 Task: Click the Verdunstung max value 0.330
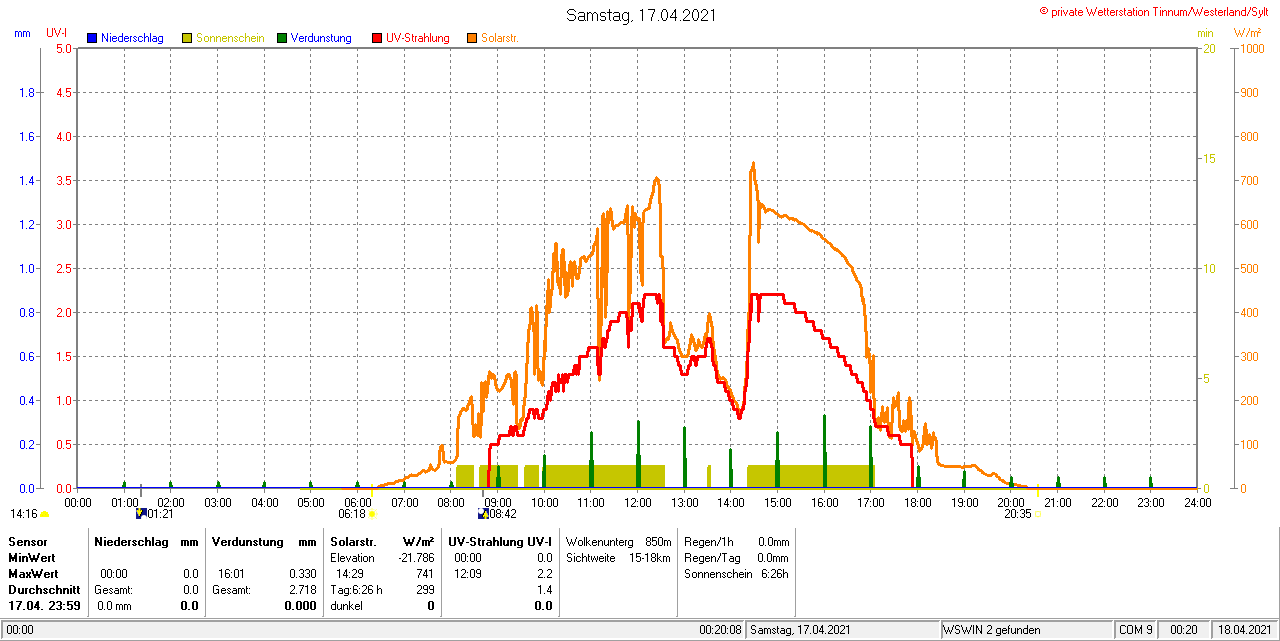pyautogui.click(x=303, y=574)
